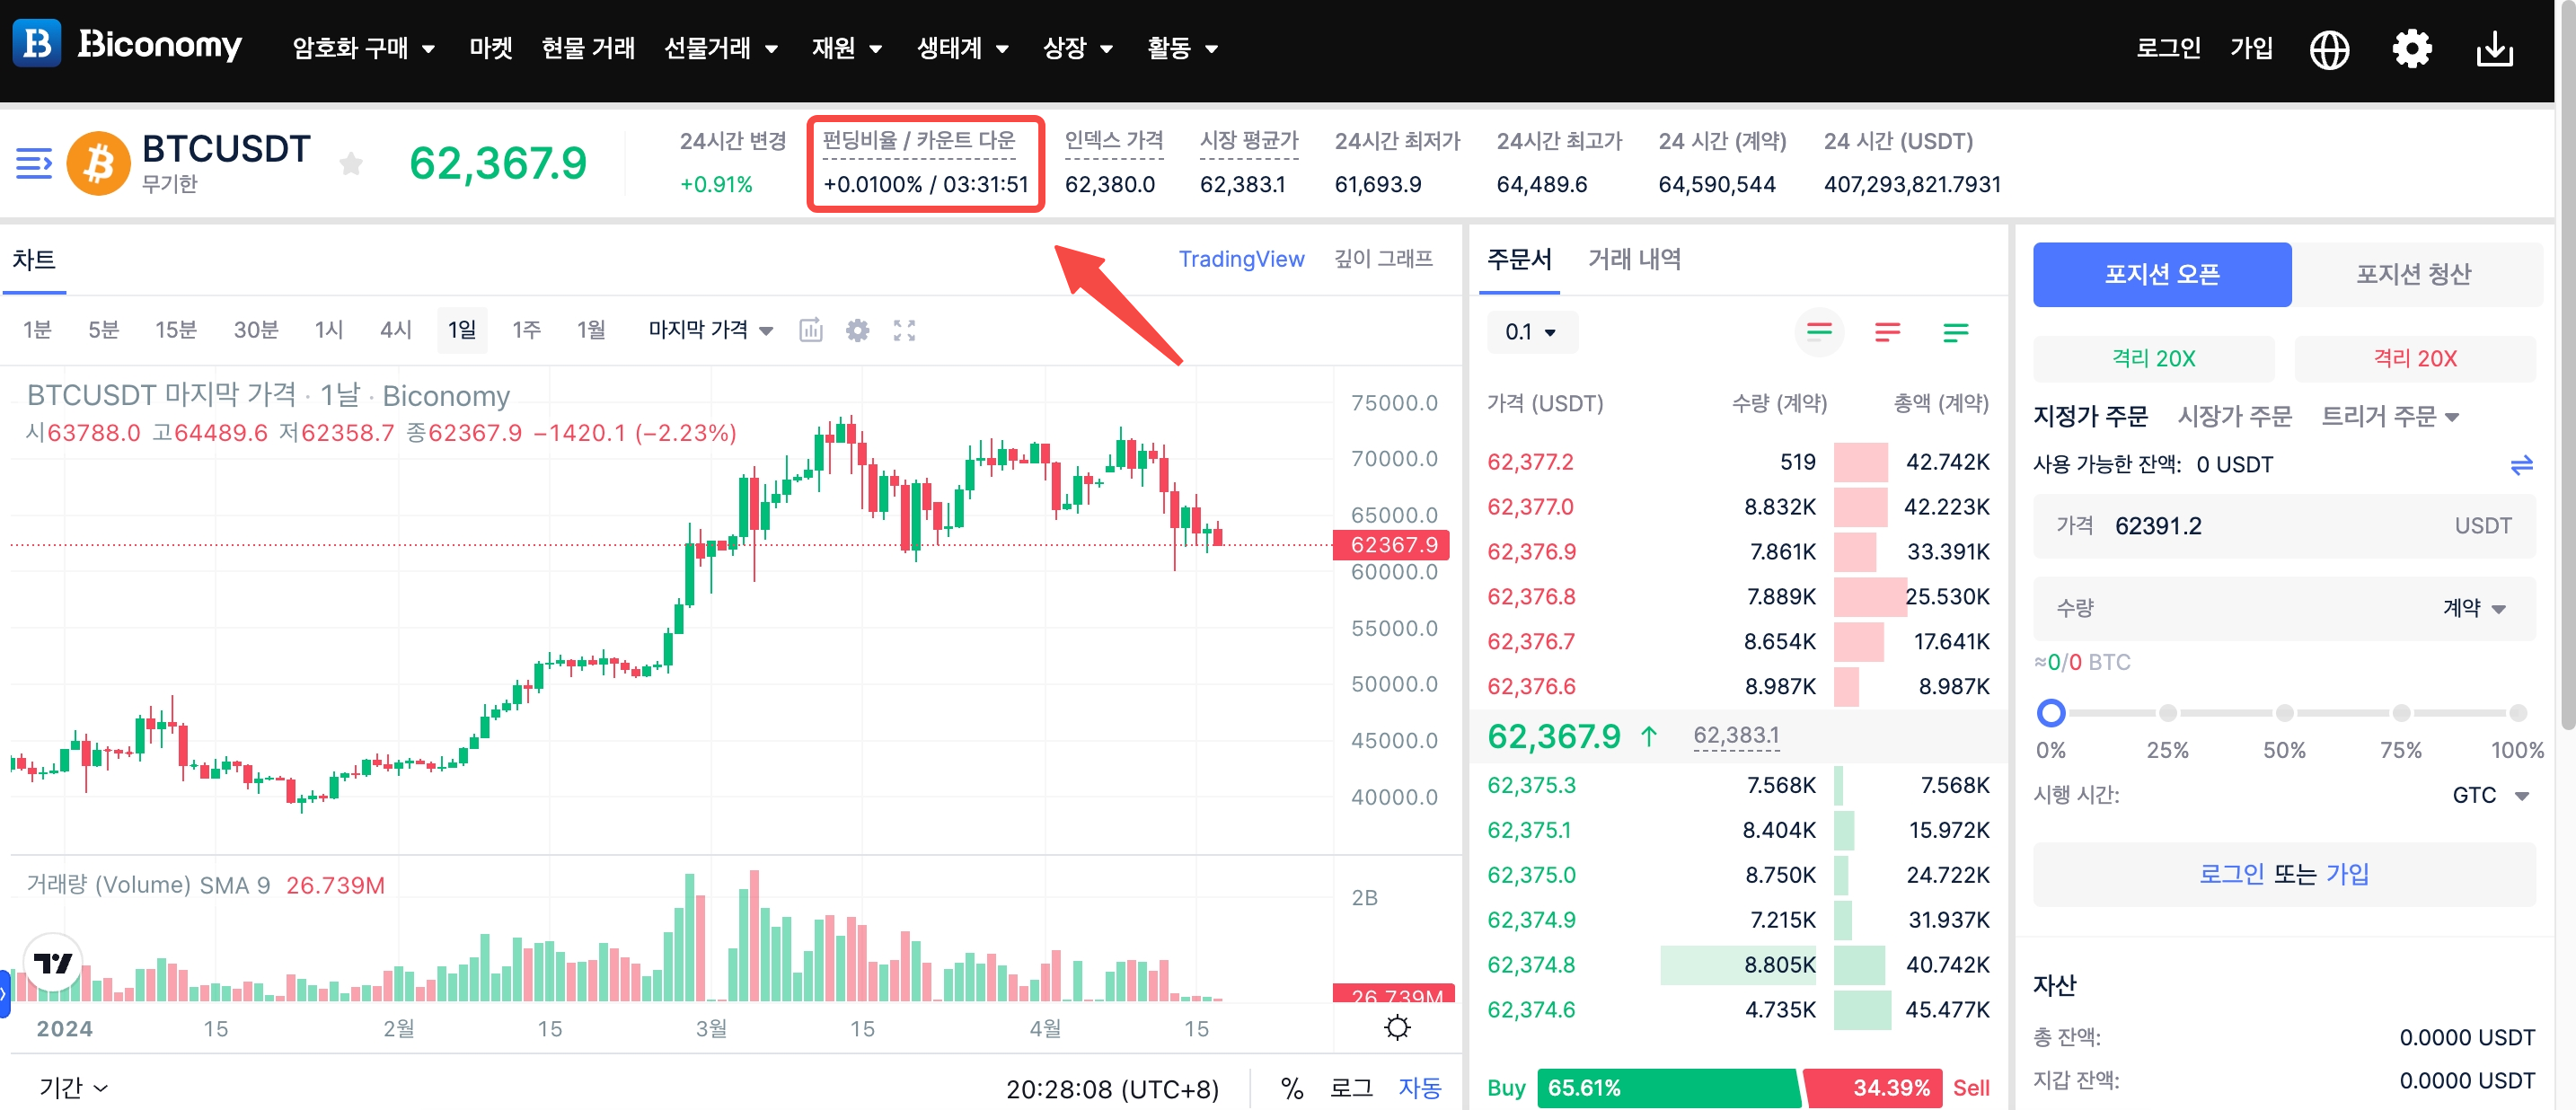2576x1110 pixels.
Task: Set amount slider to 50%
Action: tap(2284, 713)
